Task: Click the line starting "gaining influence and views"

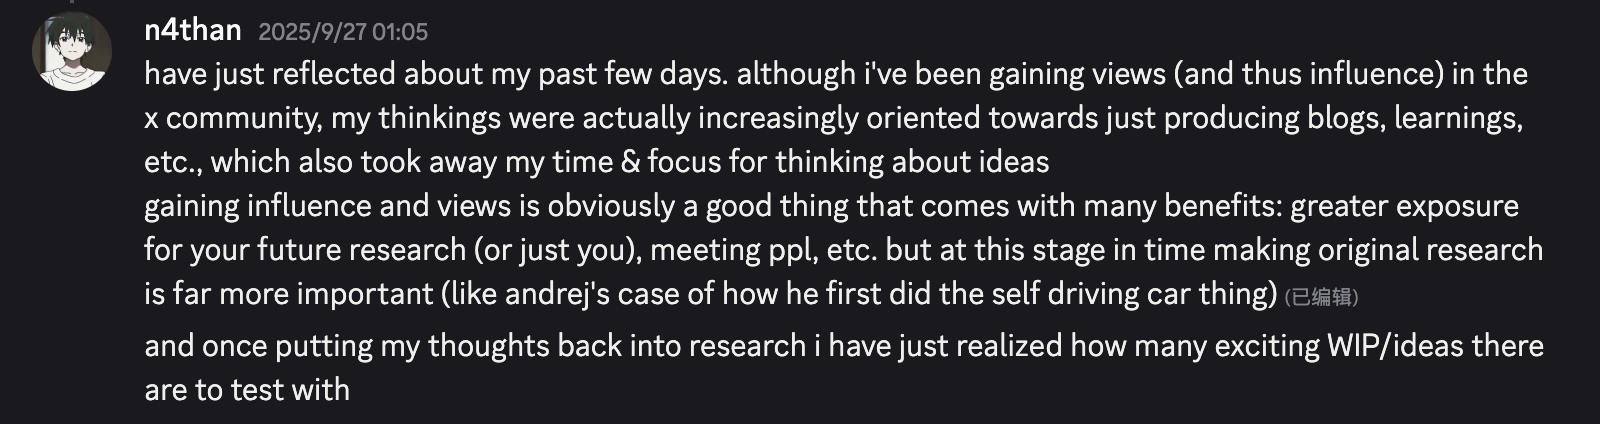Action: 830,206
